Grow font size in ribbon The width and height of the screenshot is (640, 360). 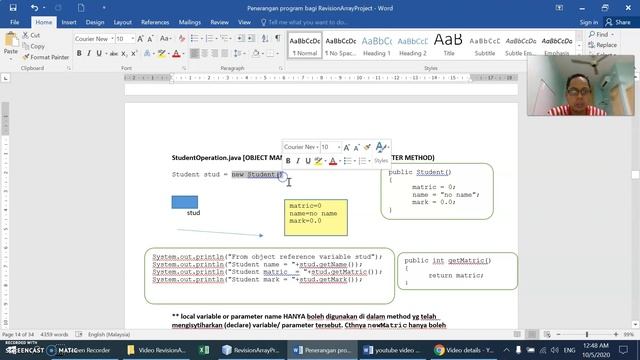coord(140,39)
